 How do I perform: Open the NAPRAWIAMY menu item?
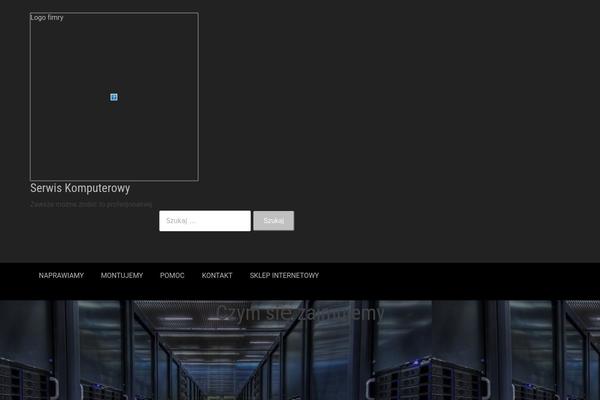(61, 276)
